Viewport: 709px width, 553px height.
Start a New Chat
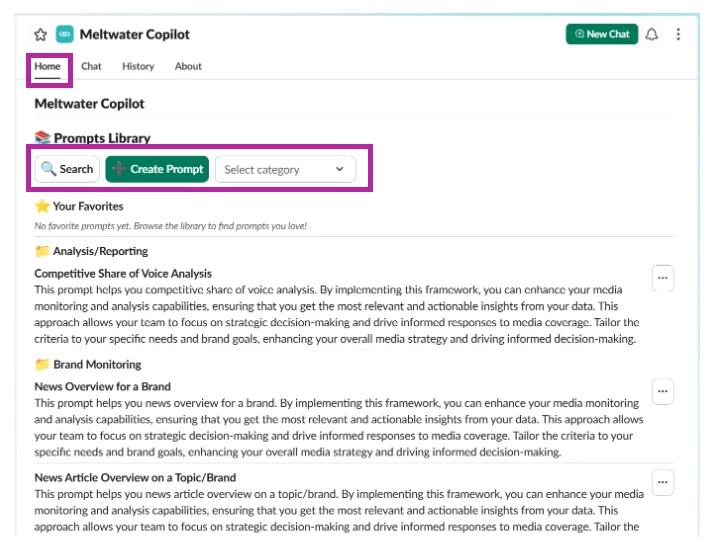click(x=601, y=34)
